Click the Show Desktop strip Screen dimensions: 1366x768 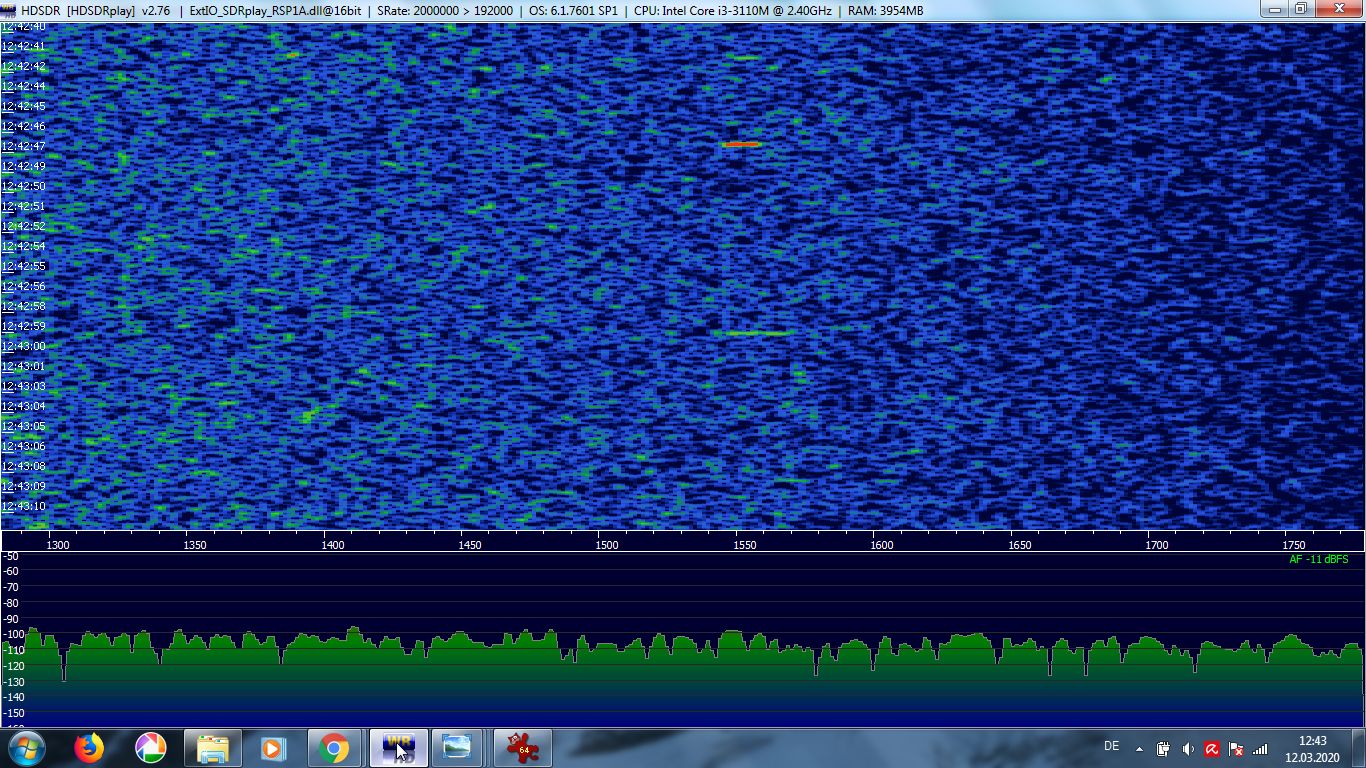[x=1359, y=748]
